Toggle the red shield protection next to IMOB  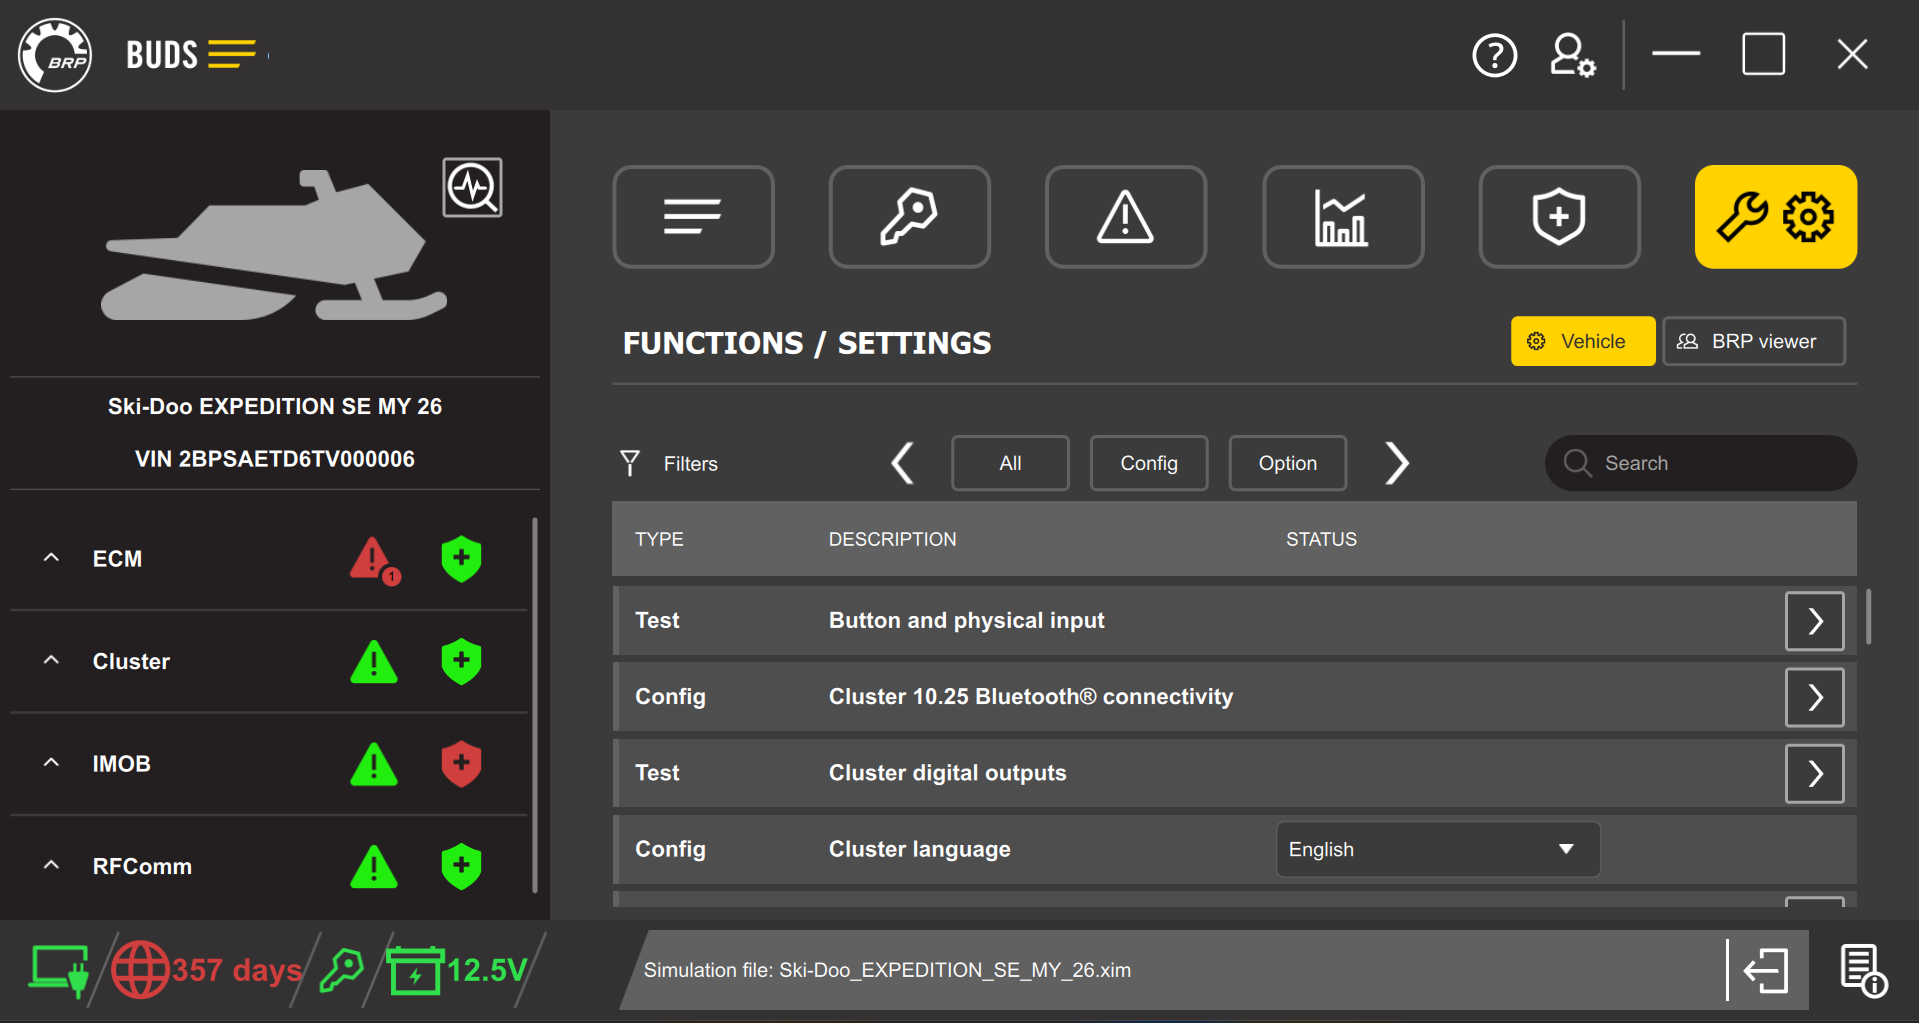(x=460, y=763)
